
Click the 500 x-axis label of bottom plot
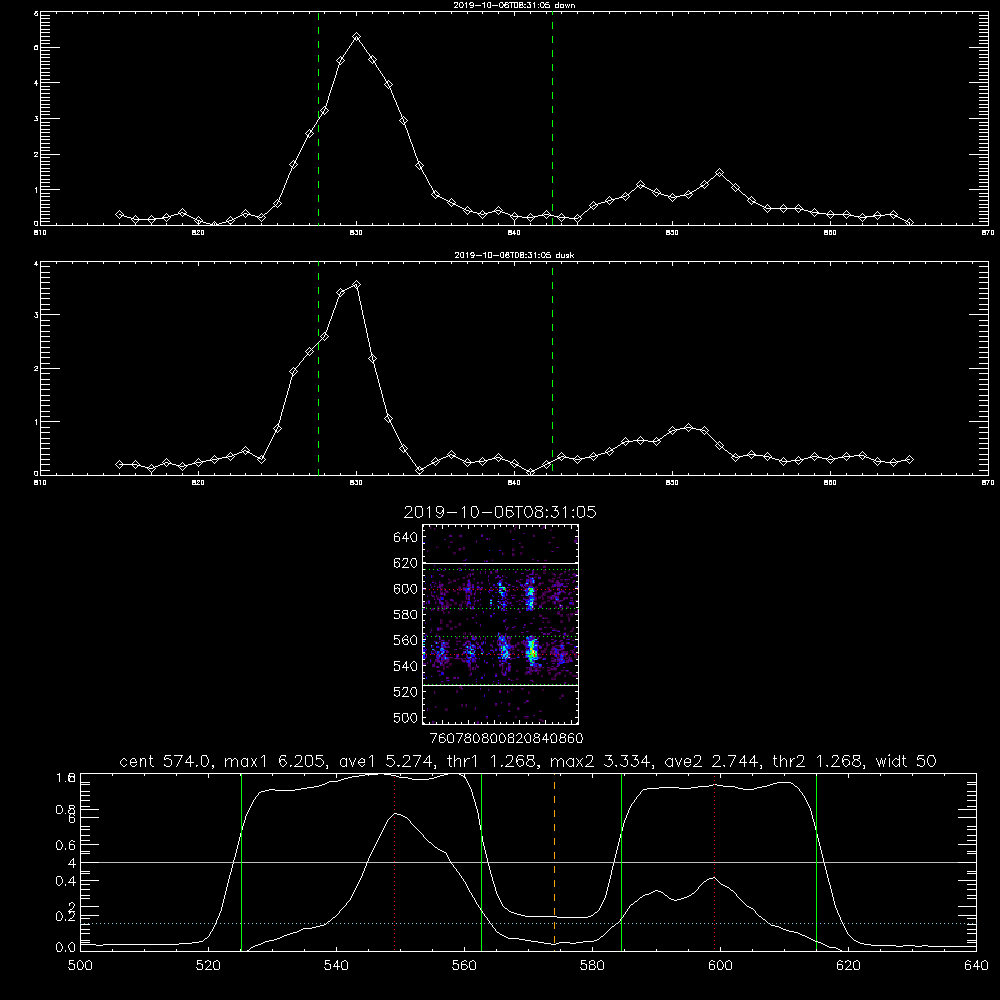click(80, 966)
